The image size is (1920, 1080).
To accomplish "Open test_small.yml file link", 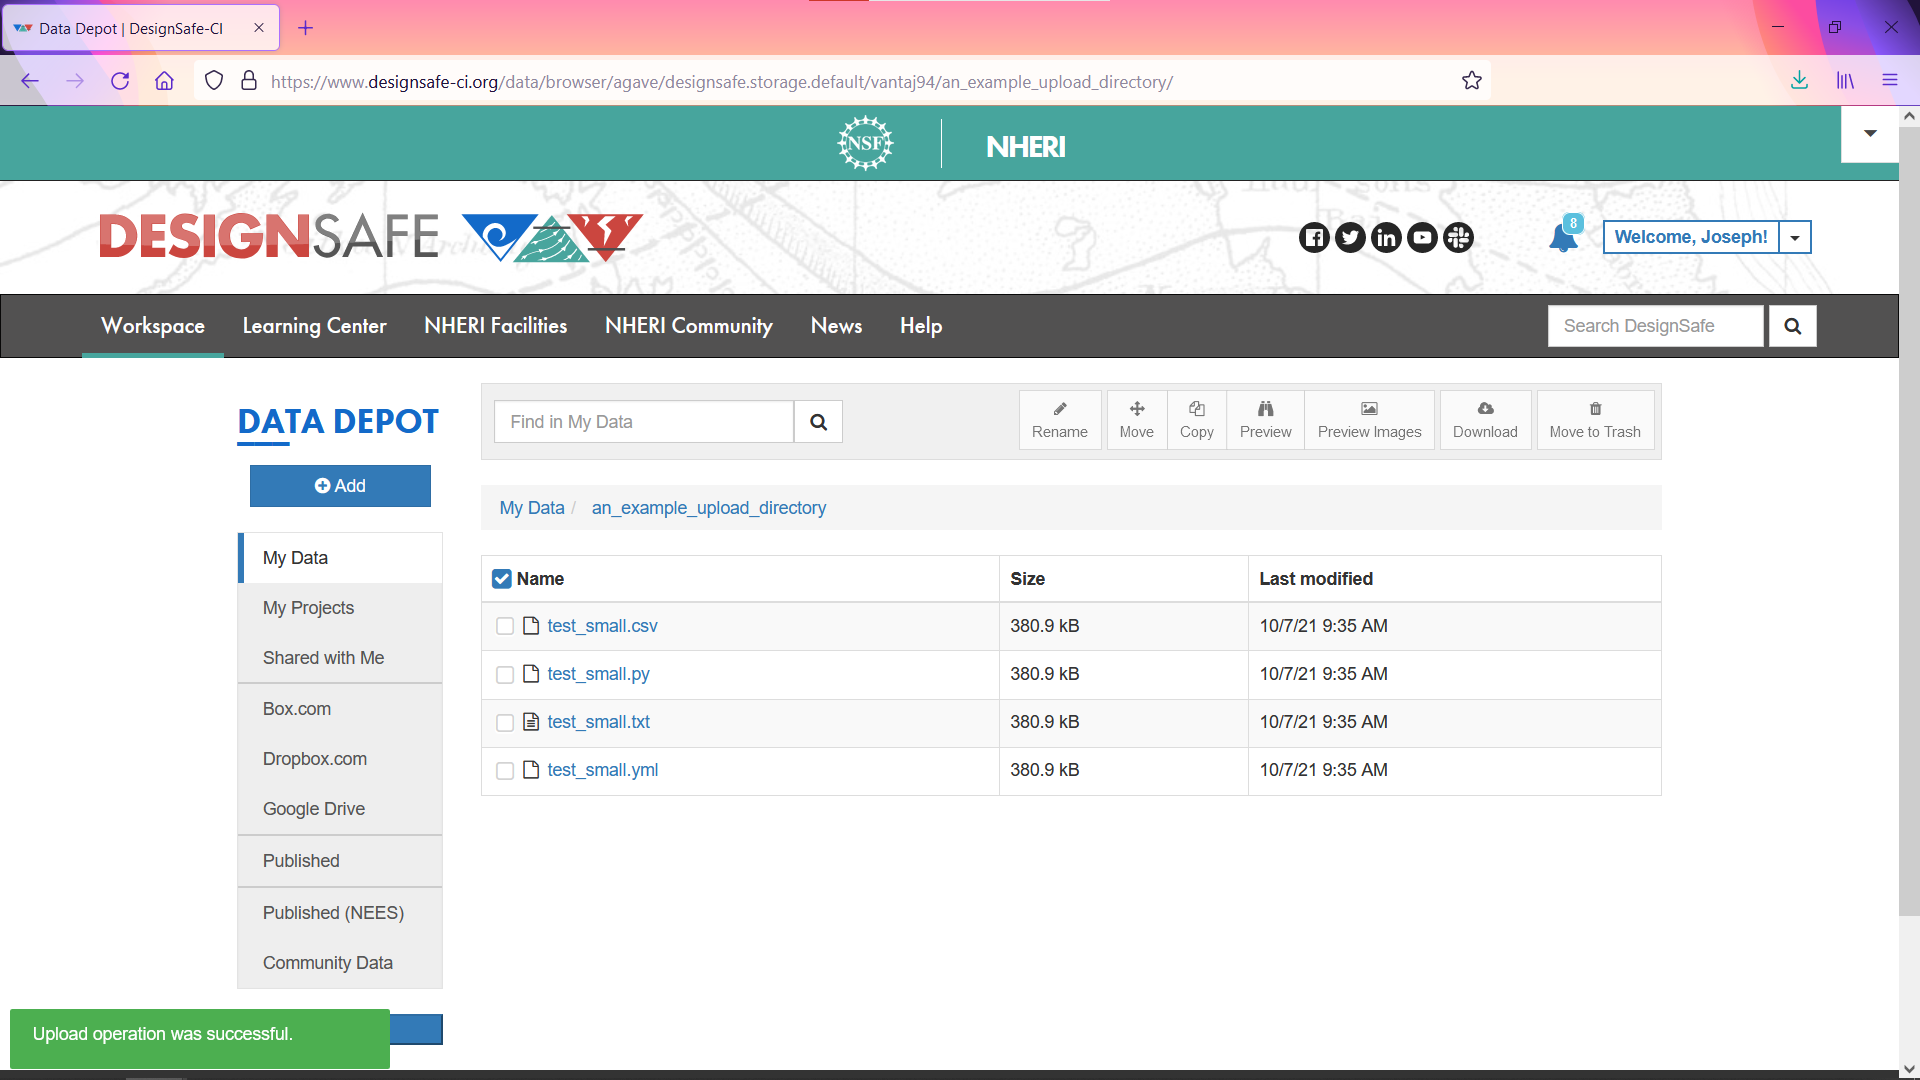I will coord(602,770).
